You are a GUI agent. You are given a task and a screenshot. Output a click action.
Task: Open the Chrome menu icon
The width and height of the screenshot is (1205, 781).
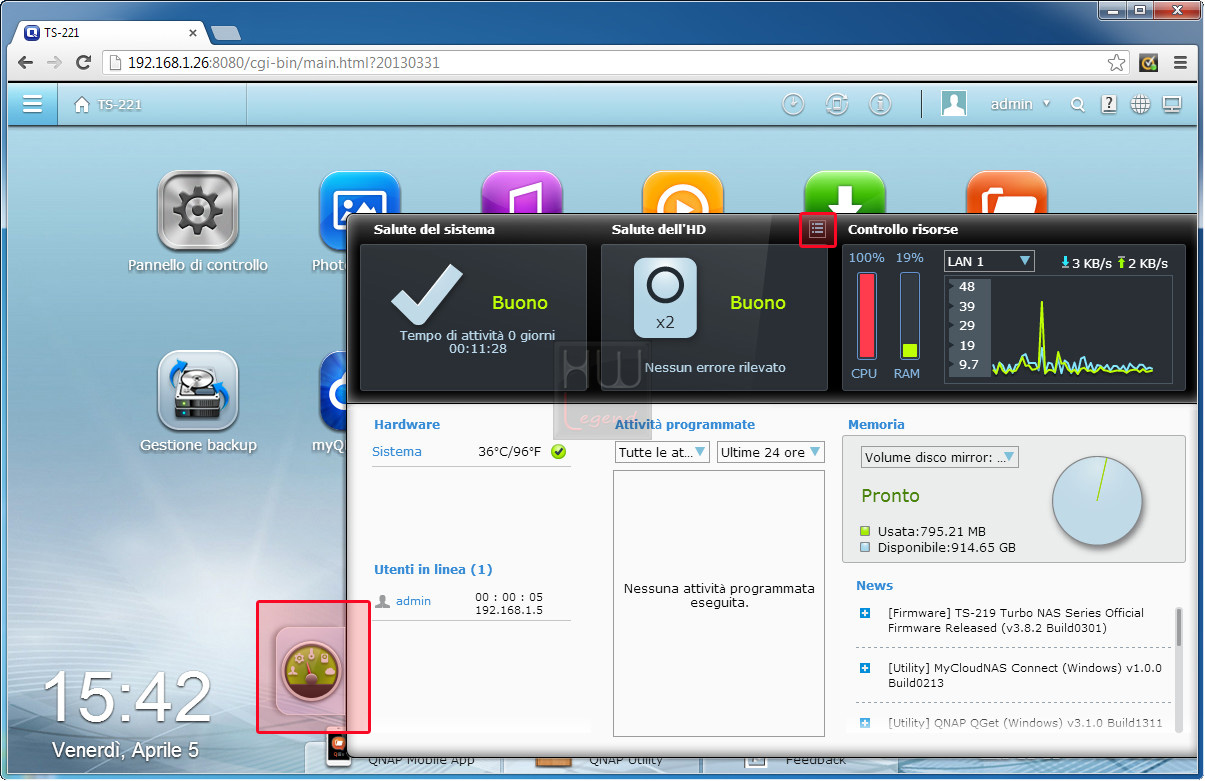1181,63
